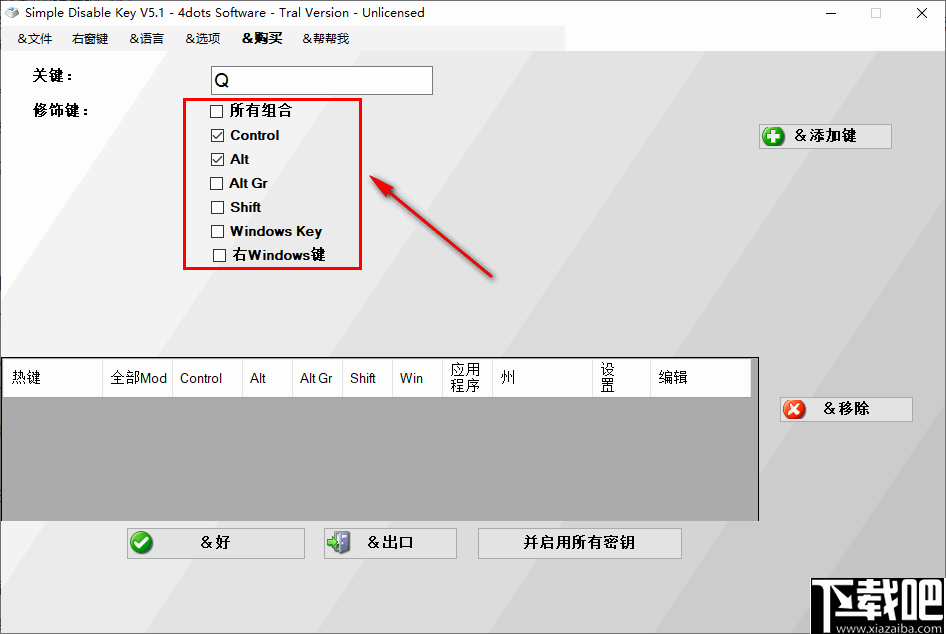Enable the 所有组合 checkbox
946x634 pixels.
tap(216, 111)
